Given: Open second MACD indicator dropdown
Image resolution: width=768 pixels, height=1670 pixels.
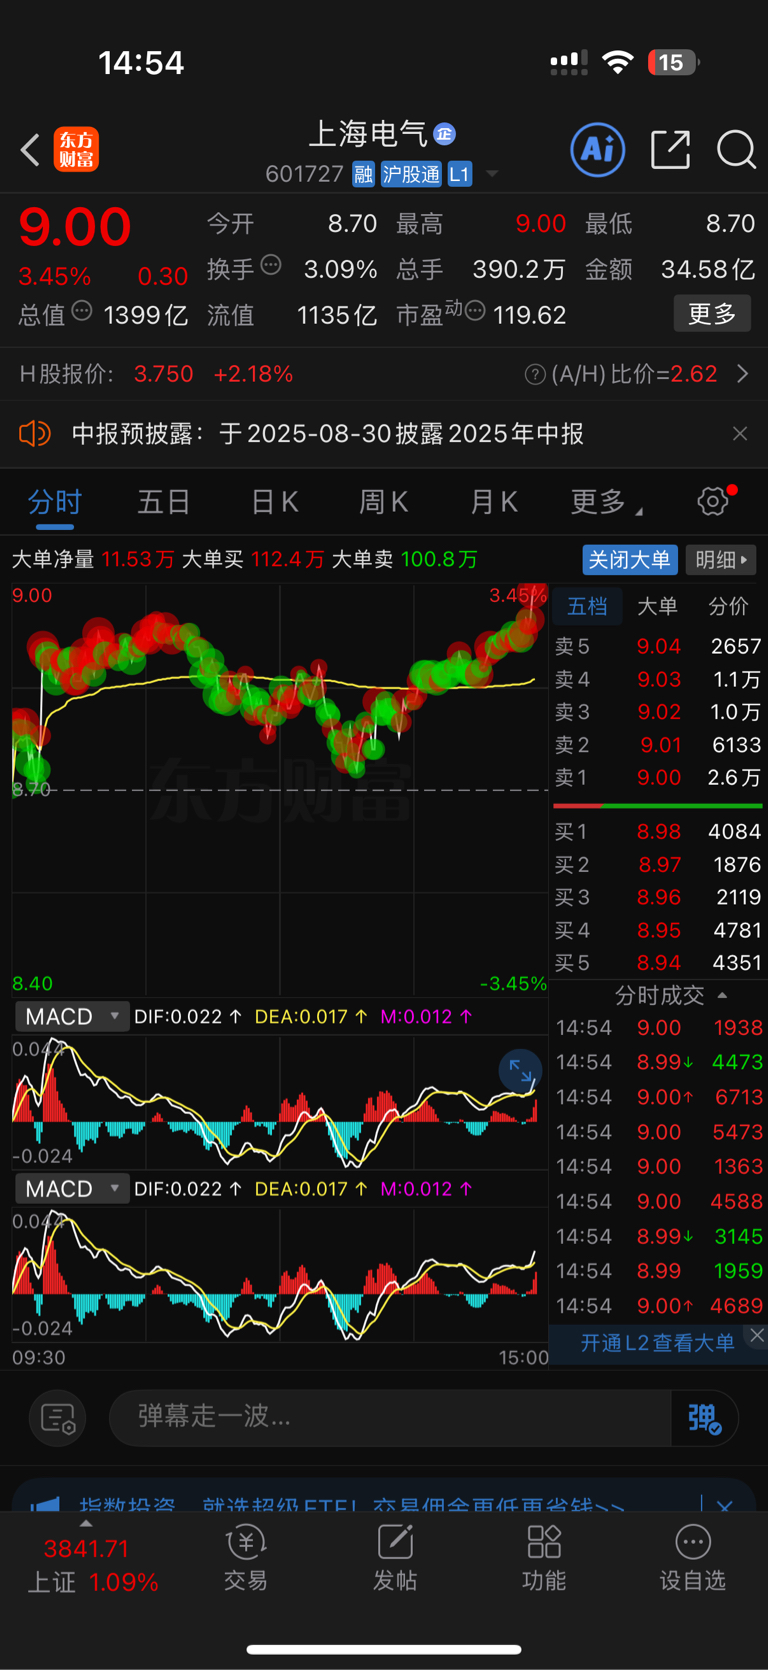Looking at the screenshot, I should point(71,1188).
